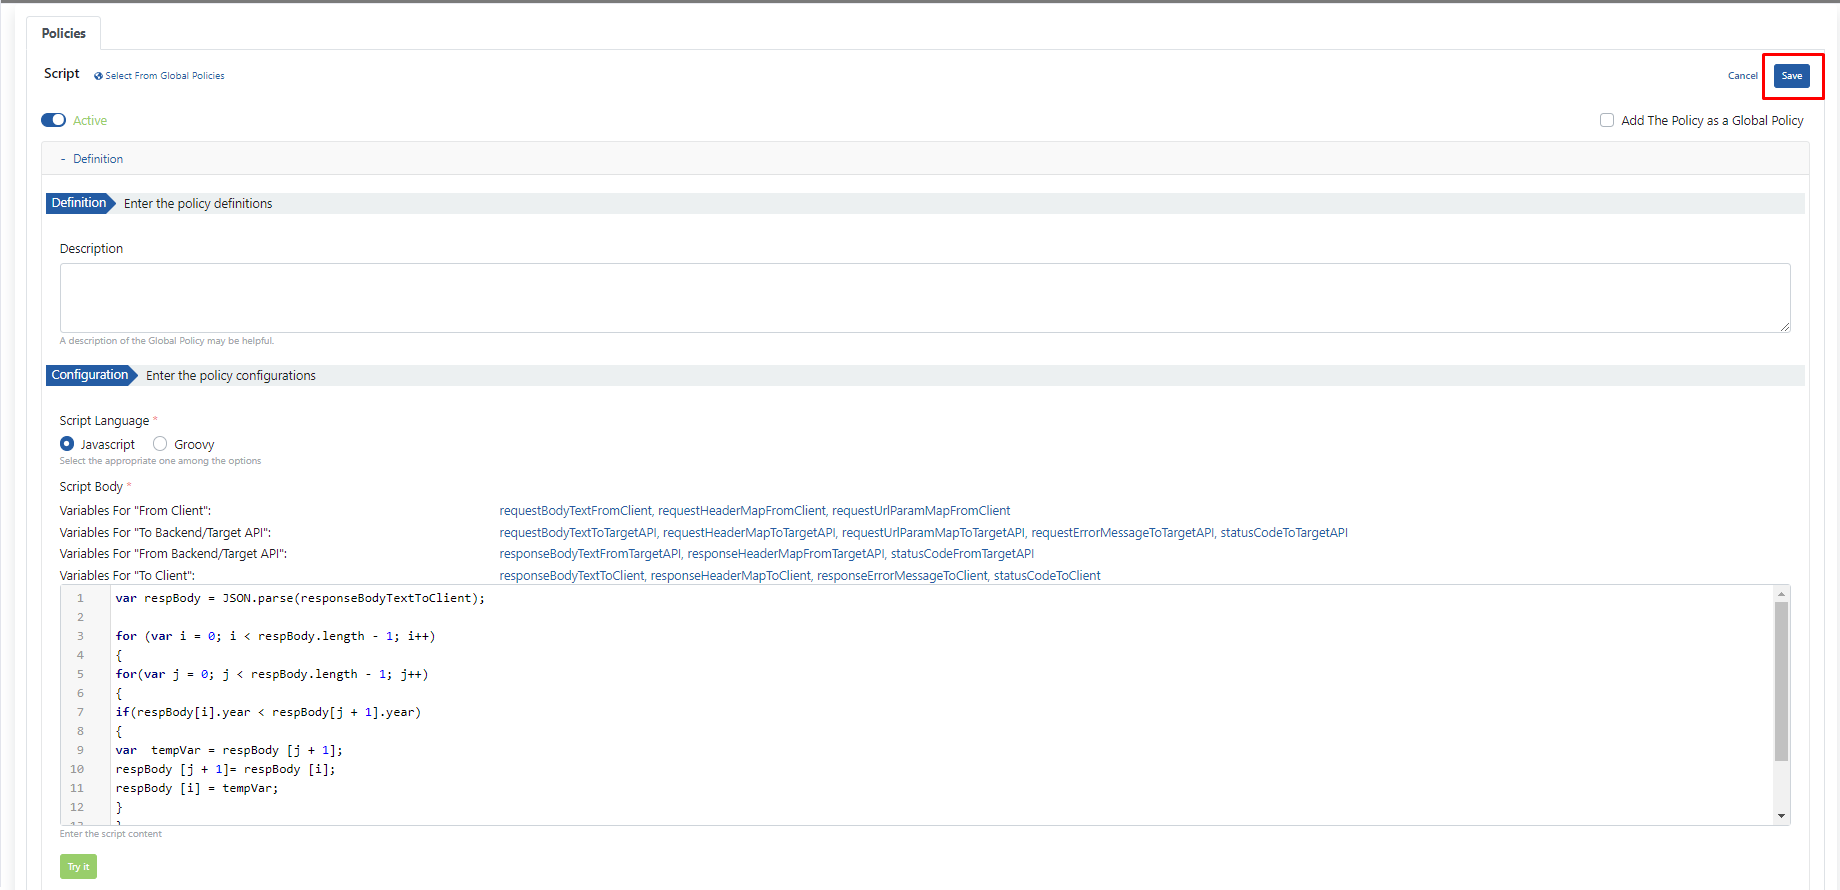Open the Policies tab
The image size is (1840, 890).
click(64, 33)
